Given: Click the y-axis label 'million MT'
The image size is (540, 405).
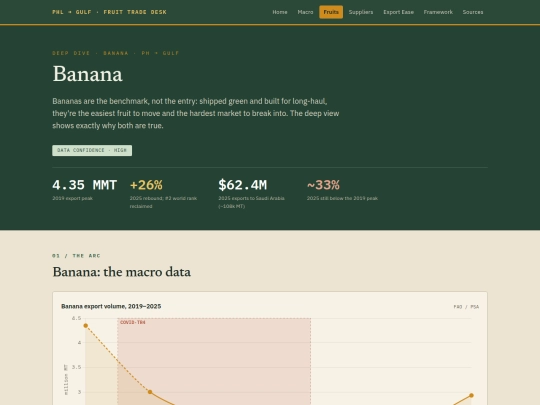Looking at the screenshot, I should pyautogui.click(x=66, y=380).
